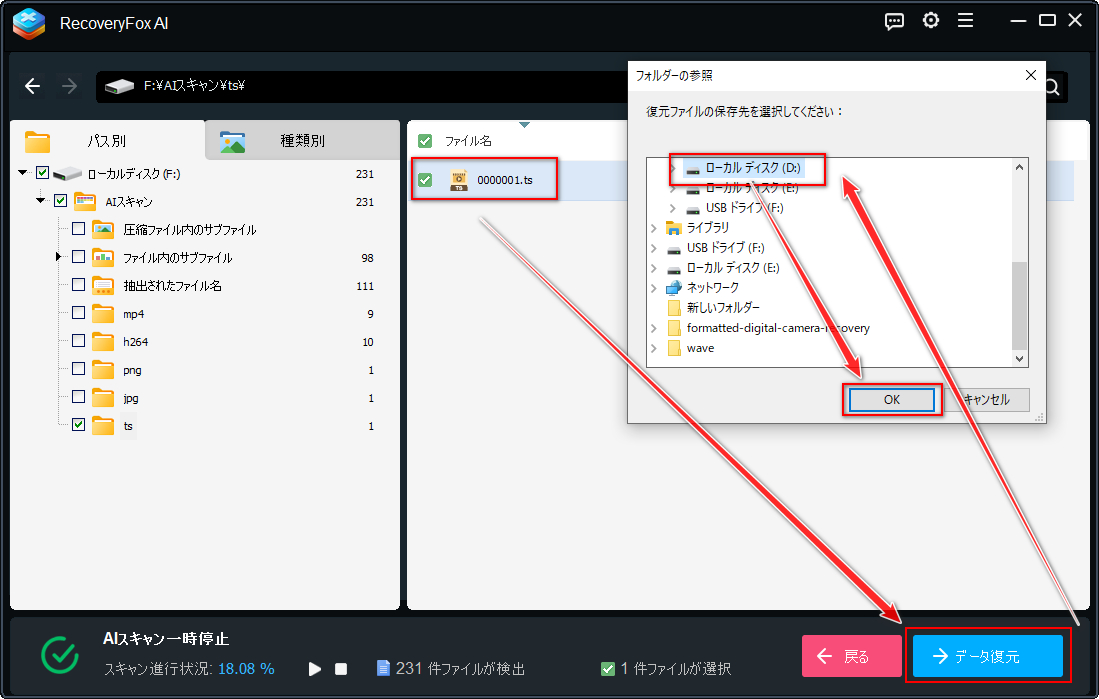
Task: Go forward with the right arrow
Action: click(x=69, y=86)
